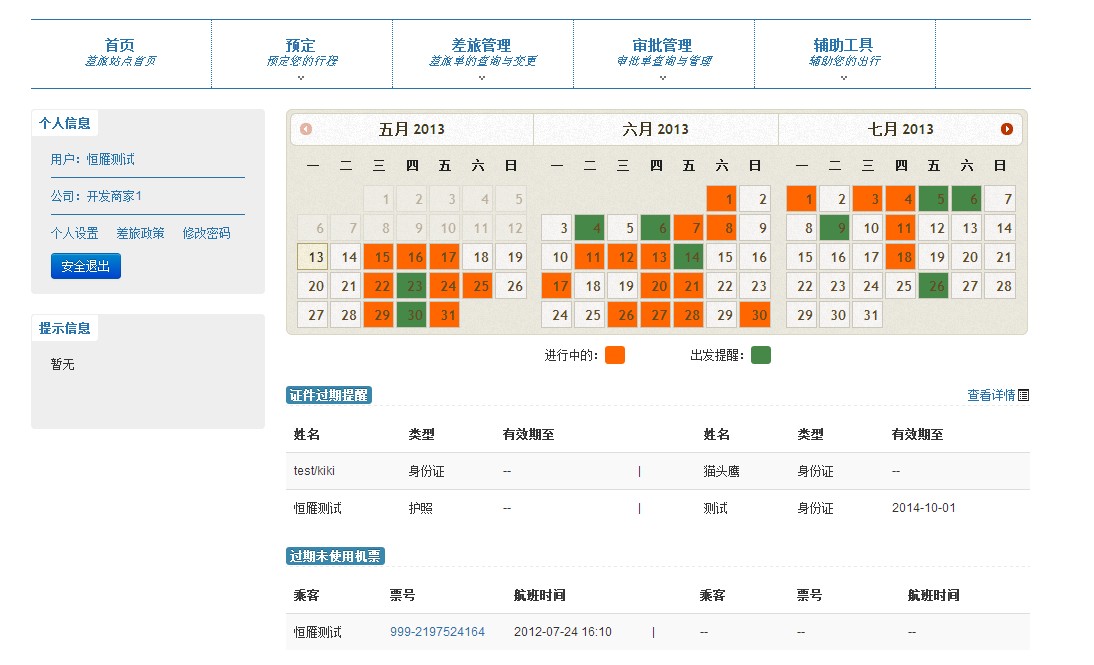Click the orange 进行中的 legend swatch
The height and width of the screenshot is (665, 1094).
coord(615,355)
